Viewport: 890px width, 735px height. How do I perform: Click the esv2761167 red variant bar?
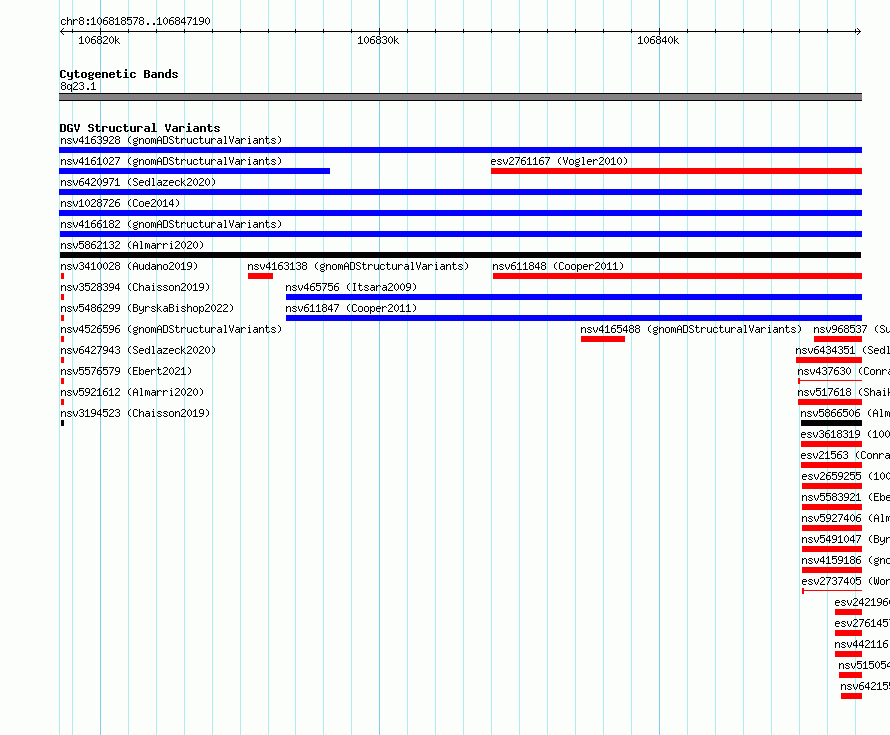[676, 171]
